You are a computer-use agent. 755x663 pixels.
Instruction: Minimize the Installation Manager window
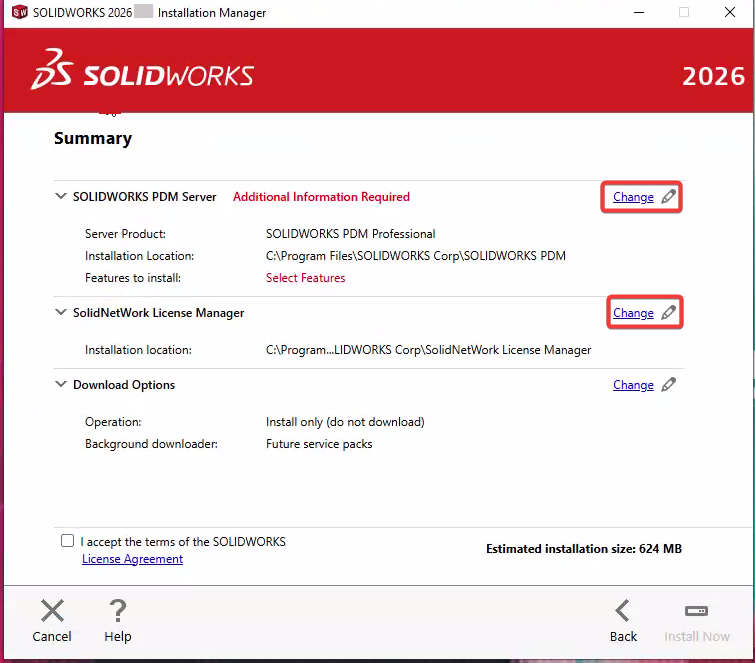[638, 13]
